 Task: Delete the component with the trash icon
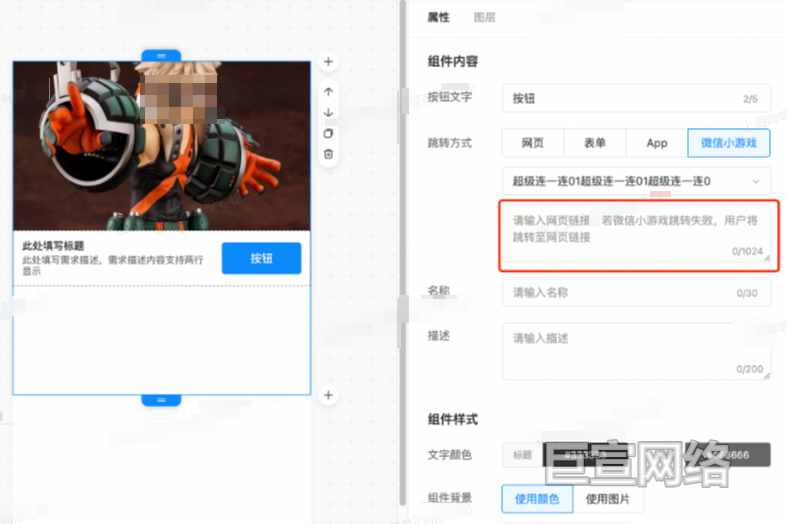tap(328, 154)
